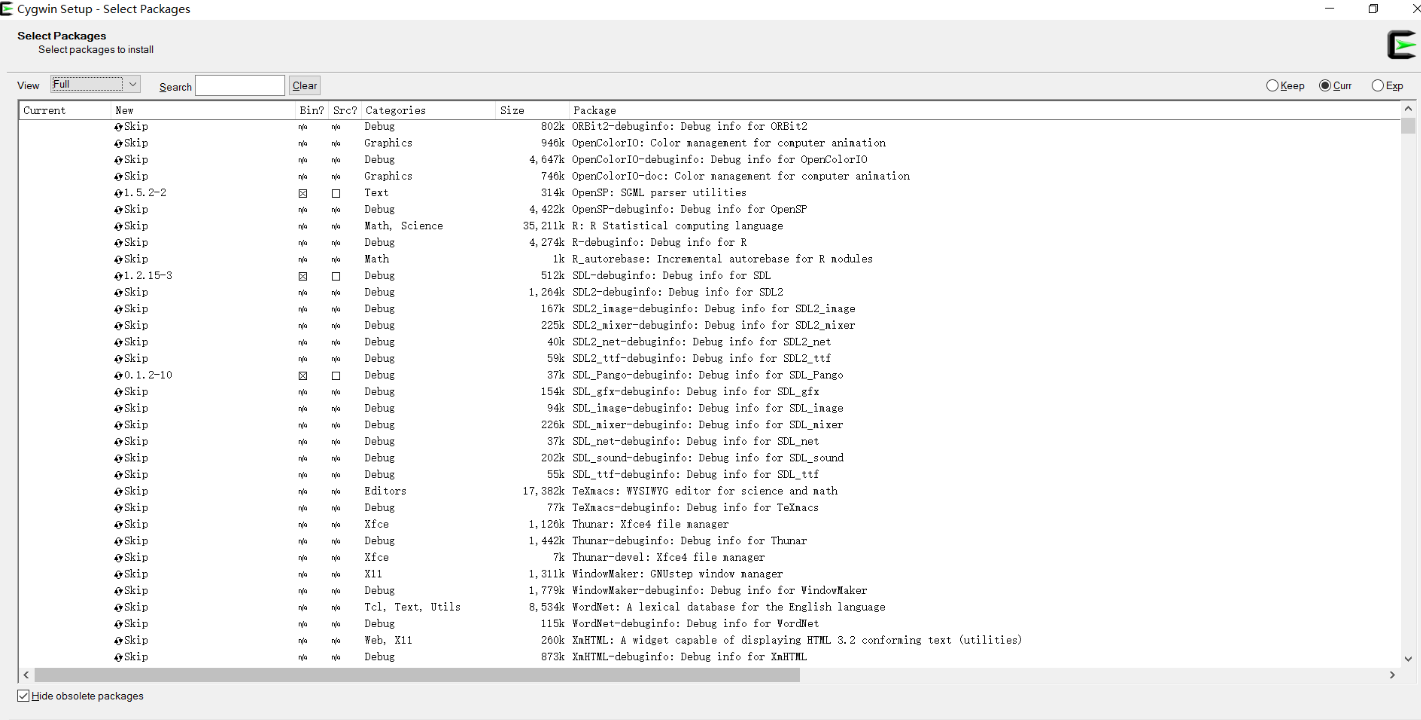Click the Skip cycle icon for SDL_net-debuginfo
This screenshot has height=720, width=1421.
point(119,442)
